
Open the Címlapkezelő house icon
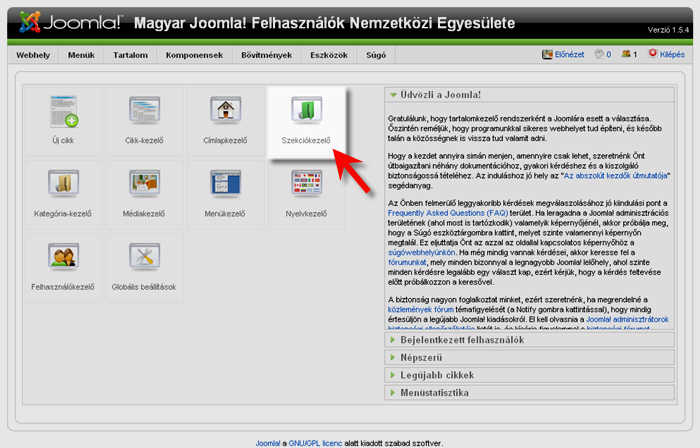(x=225, y=110)
